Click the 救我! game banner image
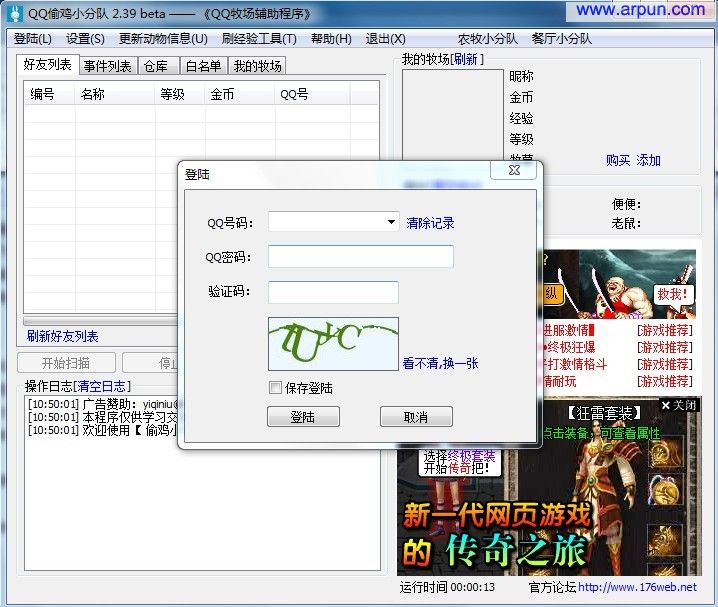The width and height of the screenshot is (718, 607). [620, 284]
